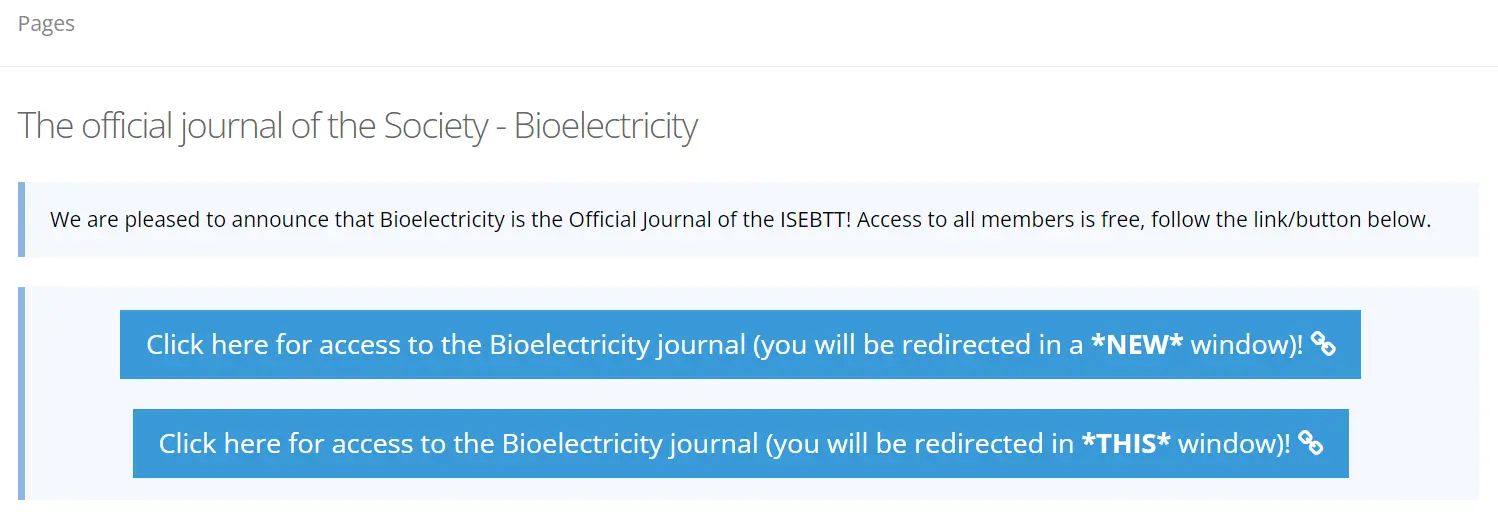This screenshot has width=1498, height=517.
Task: Click the bold *THIS* text in the second button
Action: (1126, 444)
